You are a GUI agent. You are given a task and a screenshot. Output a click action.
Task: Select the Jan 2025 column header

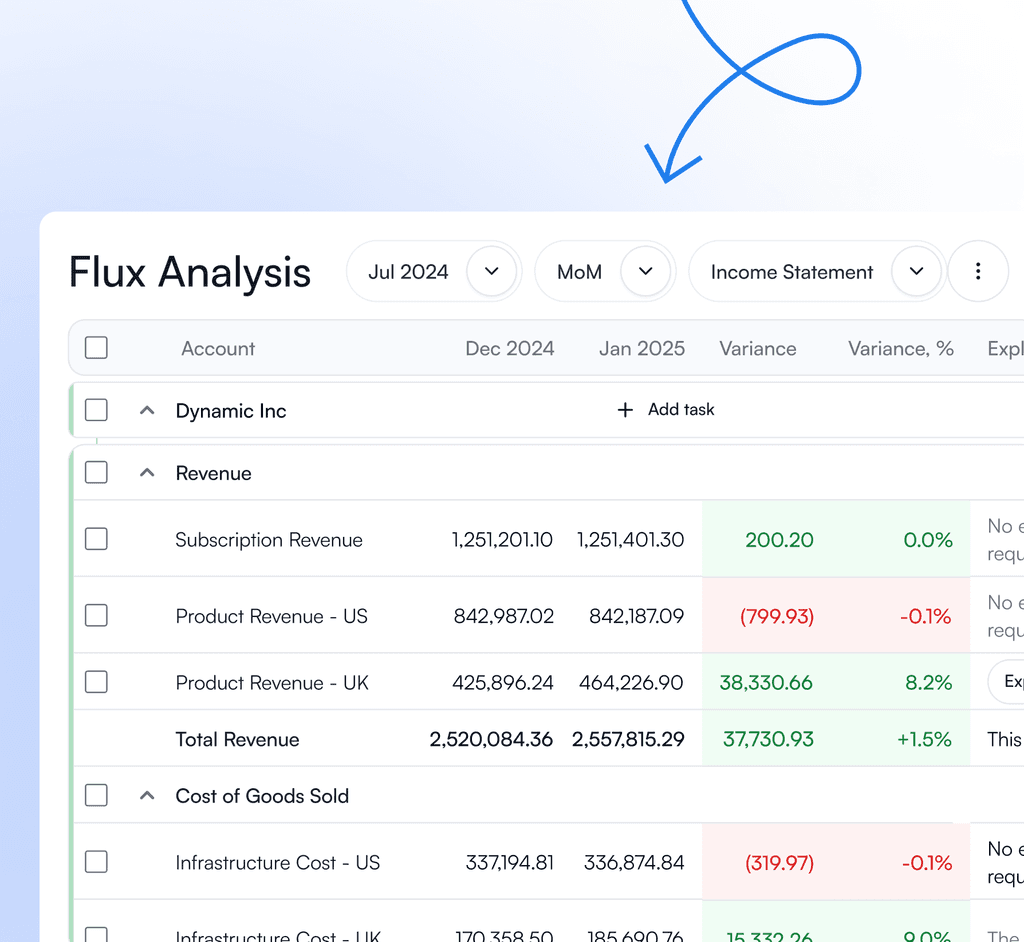pyautogui.click(x=641, y=348)
